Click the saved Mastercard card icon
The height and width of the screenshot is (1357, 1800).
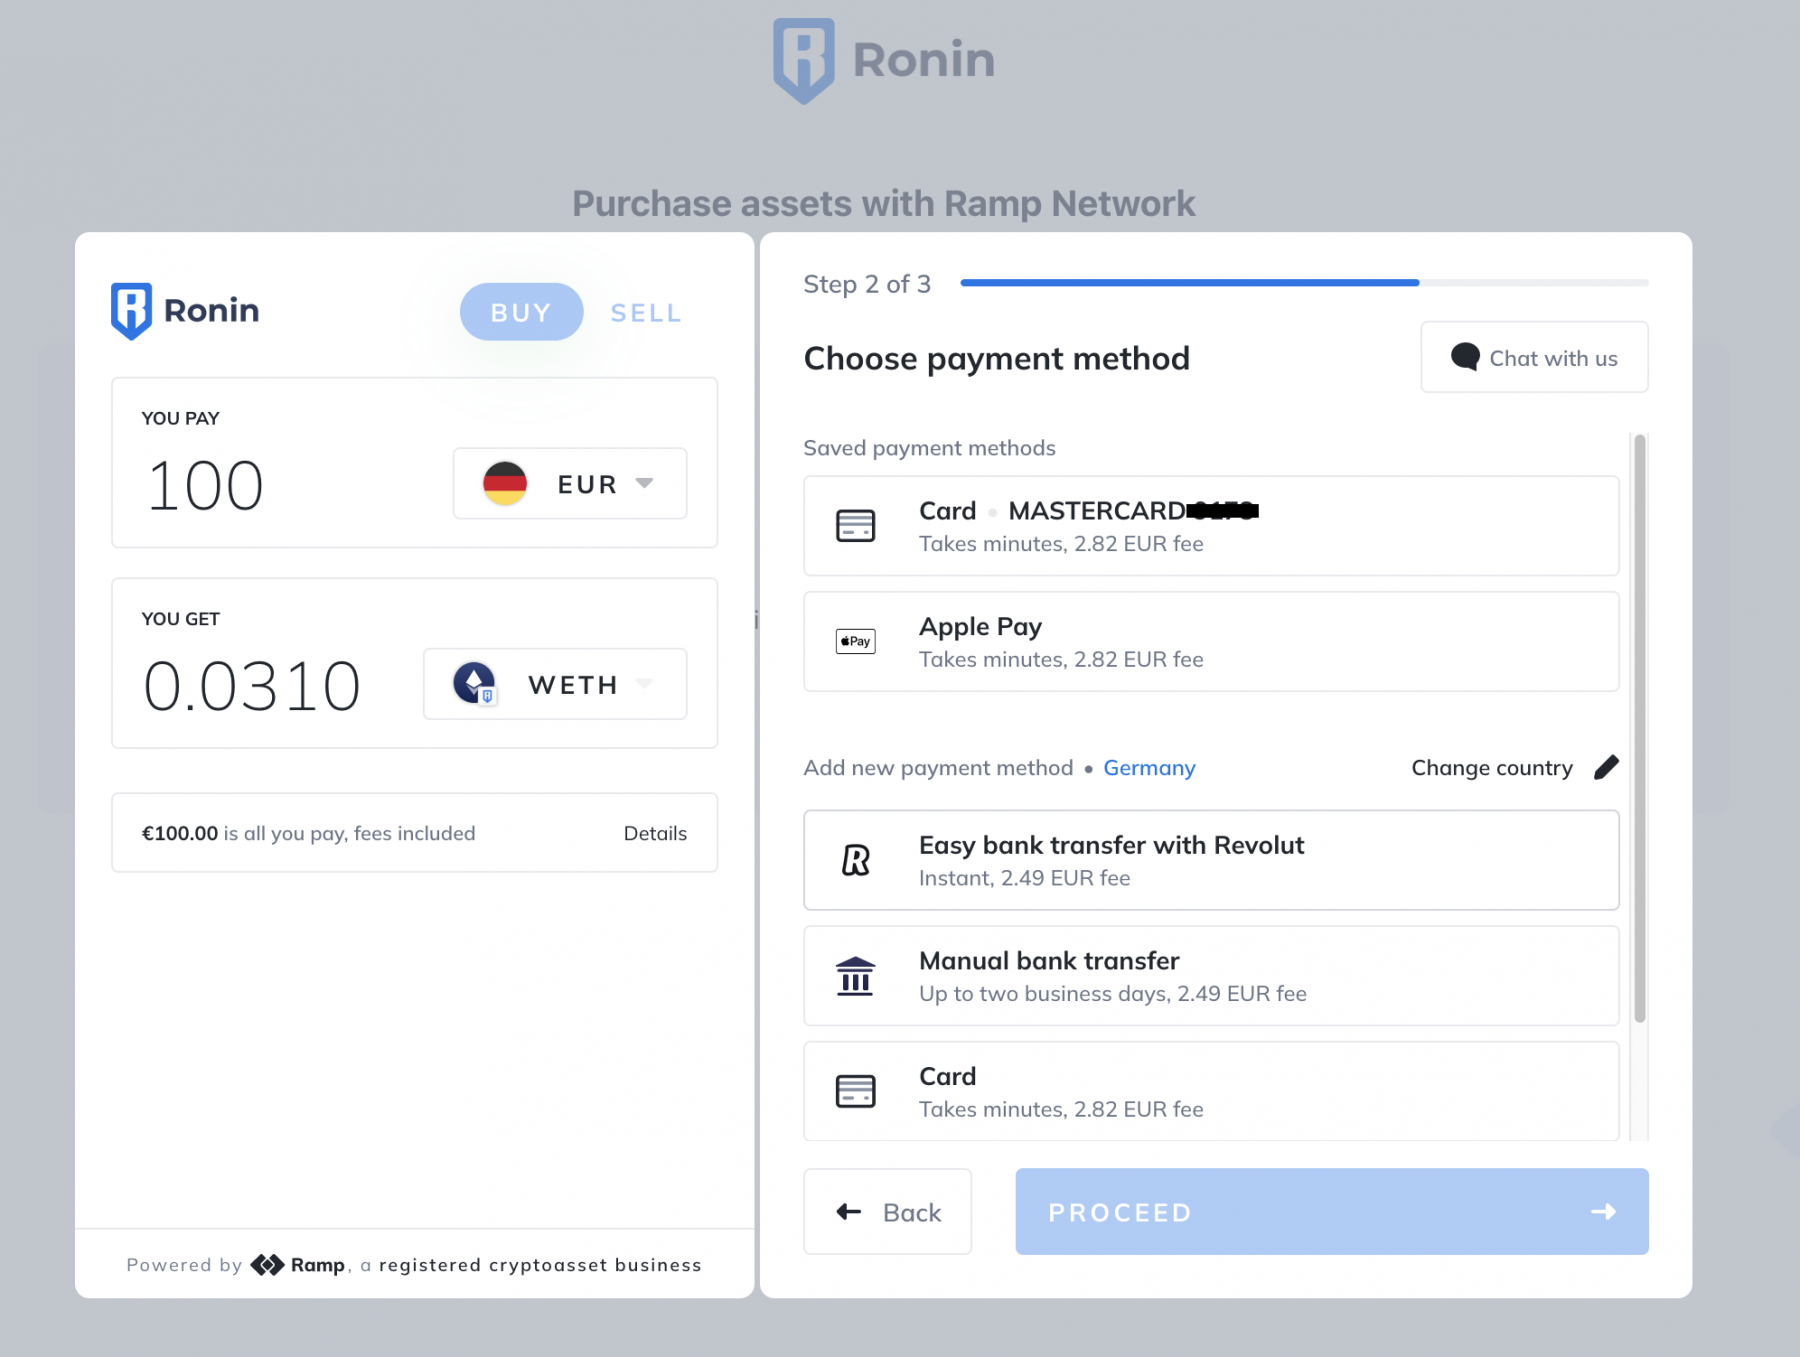tap(855, 526)
